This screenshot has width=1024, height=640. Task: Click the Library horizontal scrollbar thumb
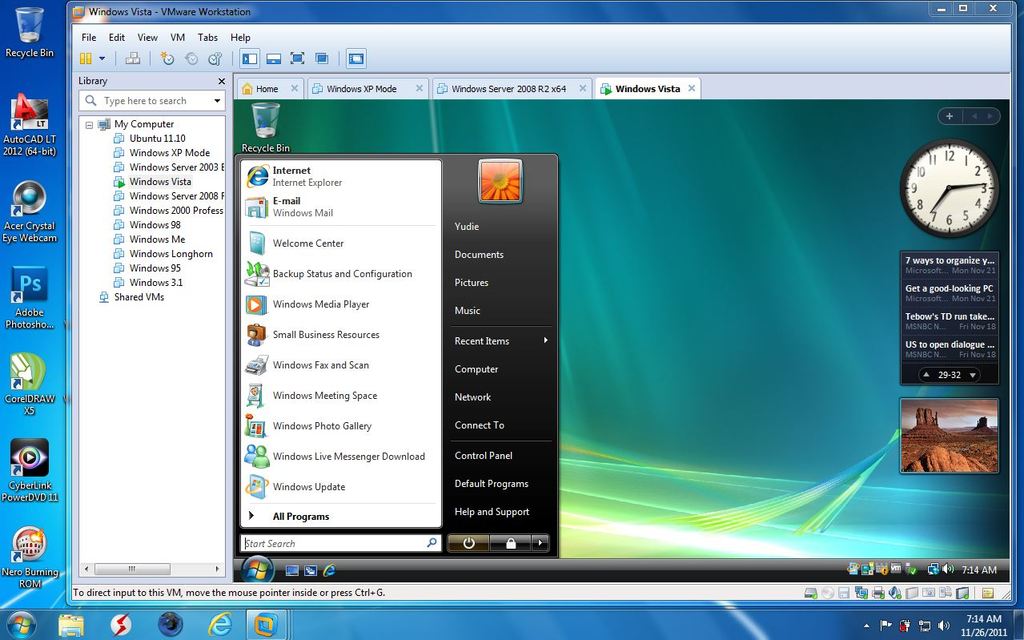click(132, 569)
